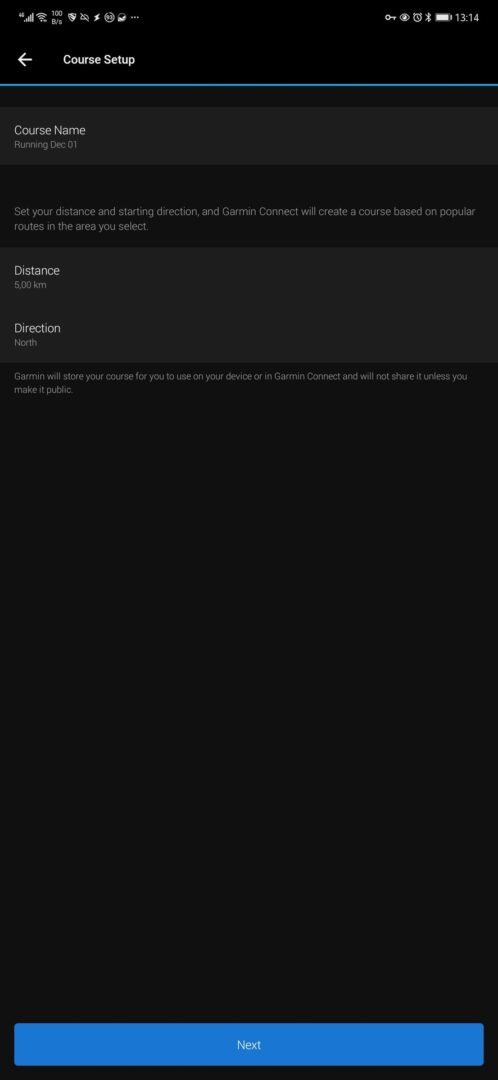Image resolution: width=498 pixels, height=1080 pixels.
Task: Tap the Course Setup title
Action: click(98, 60)
